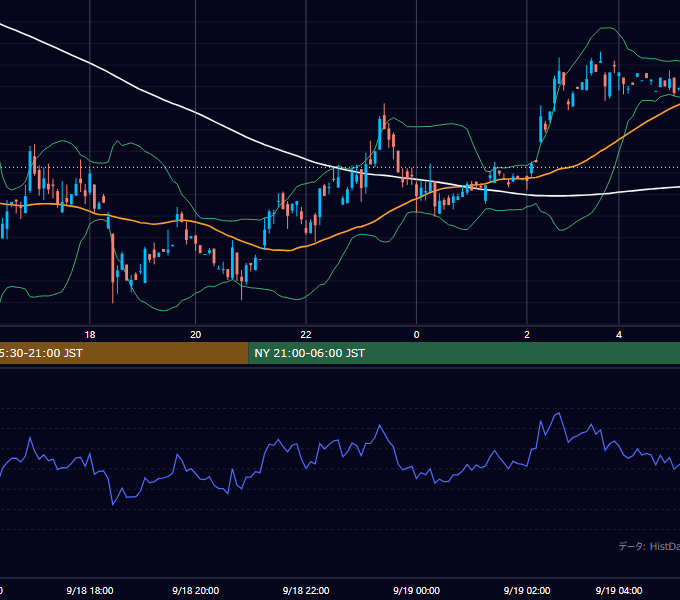The width and height of the screenshot is (680, 600).
Task: Click the "9/19 02:00" date label
Action: click(x=526, y=591)
